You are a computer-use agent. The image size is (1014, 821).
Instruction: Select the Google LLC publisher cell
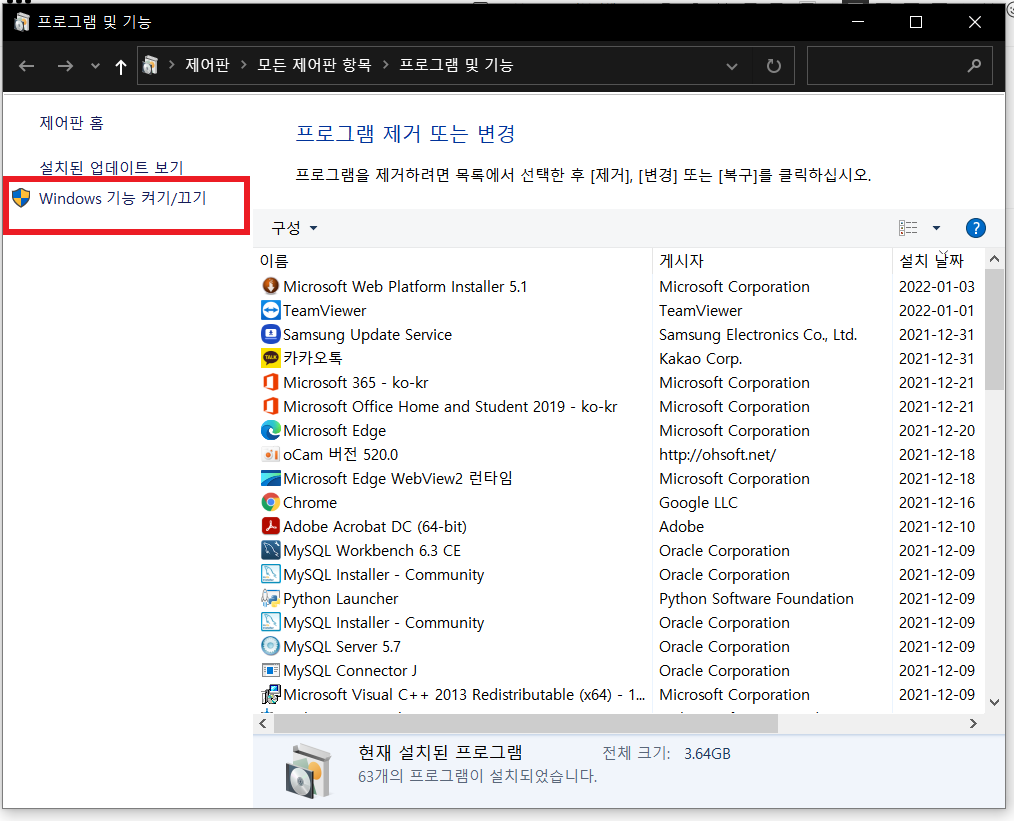pos(698,502)
